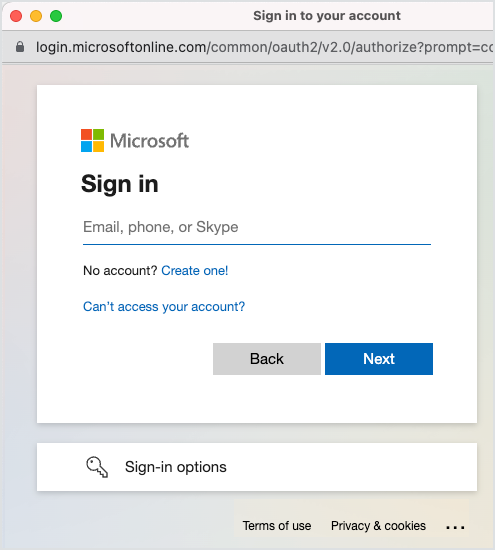The height and width of the screenshot is (550, 495).
Task: Click the four-color Microsoft logo squares
Action: pyautogui.click(x=92, y=140)
